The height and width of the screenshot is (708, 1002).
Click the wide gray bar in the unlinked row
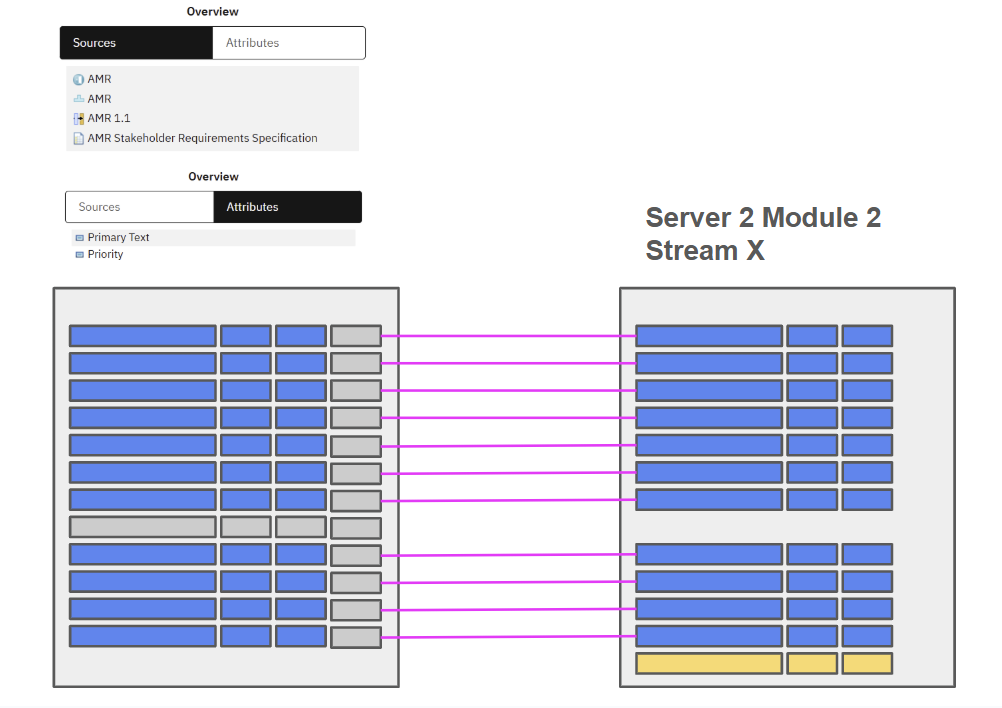click(142, 527)
